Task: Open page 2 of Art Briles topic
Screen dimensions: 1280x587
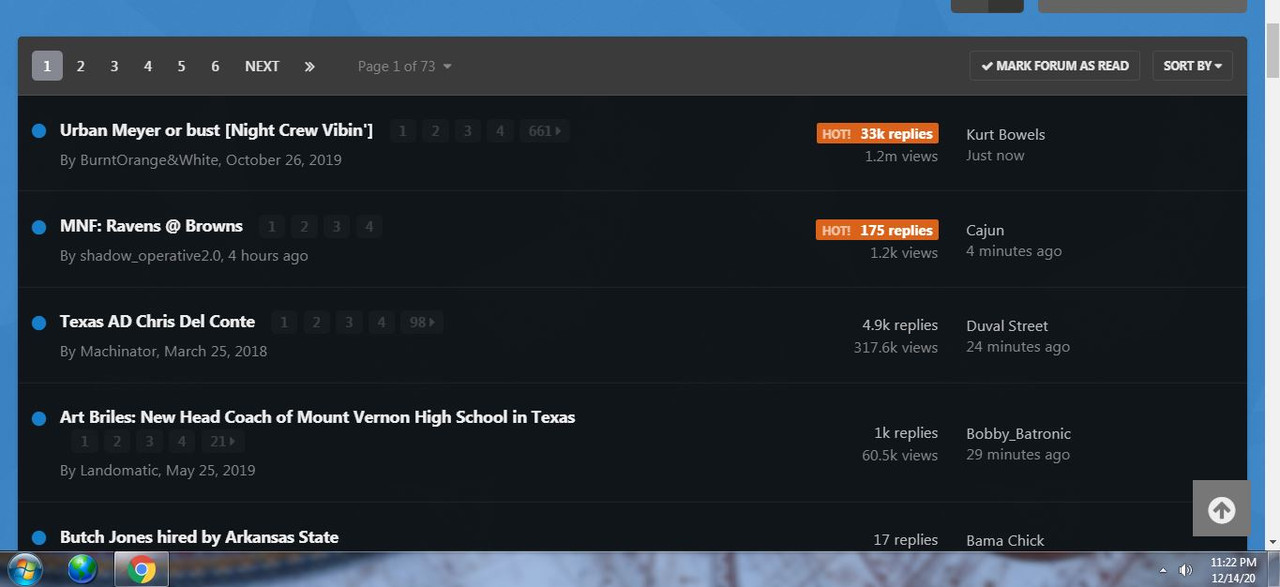Action: [x=116, y=441]
